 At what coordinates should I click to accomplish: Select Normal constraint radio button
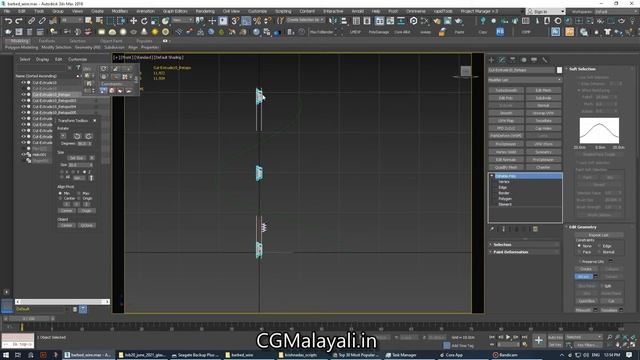600,252
